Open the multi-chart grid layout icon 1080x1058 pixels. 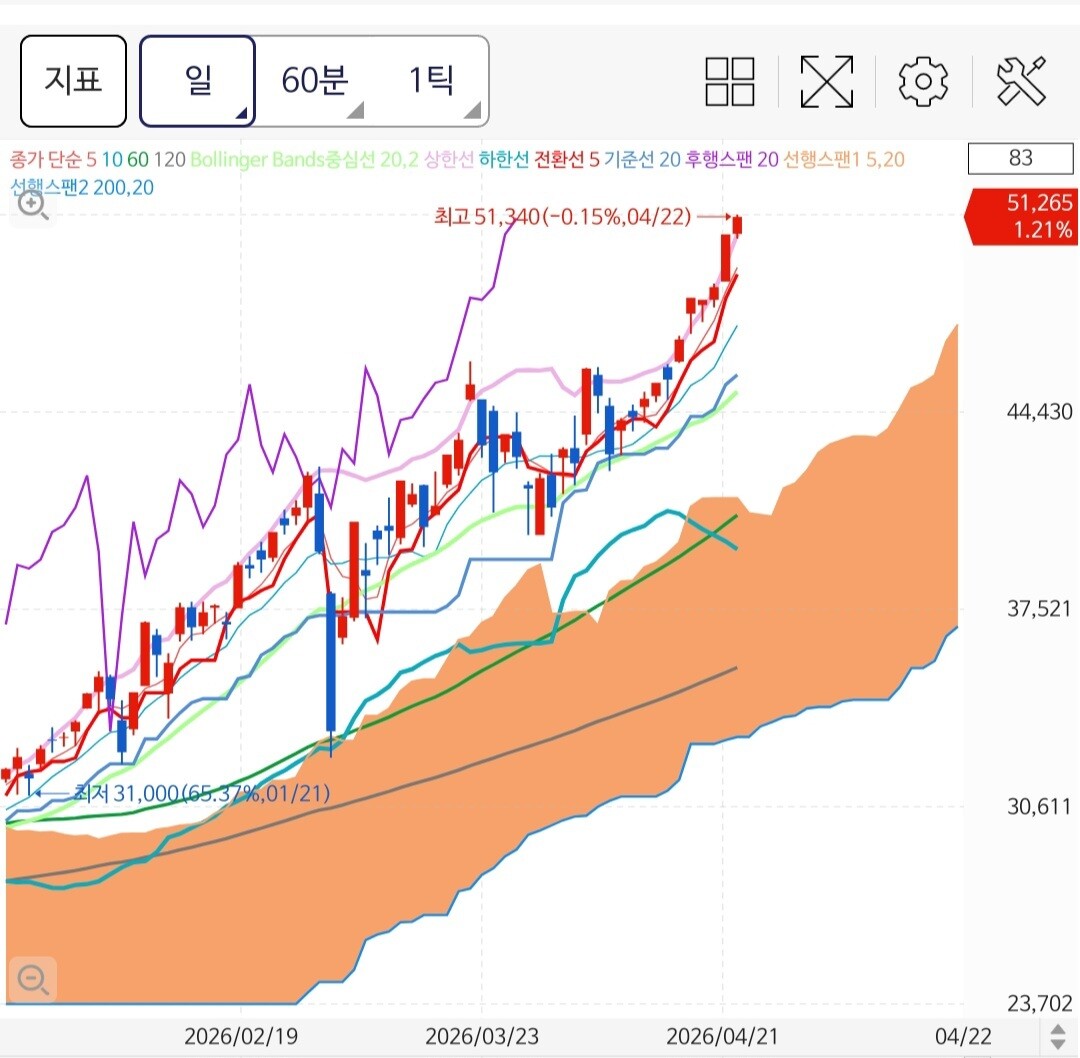(x=730, y=81)
